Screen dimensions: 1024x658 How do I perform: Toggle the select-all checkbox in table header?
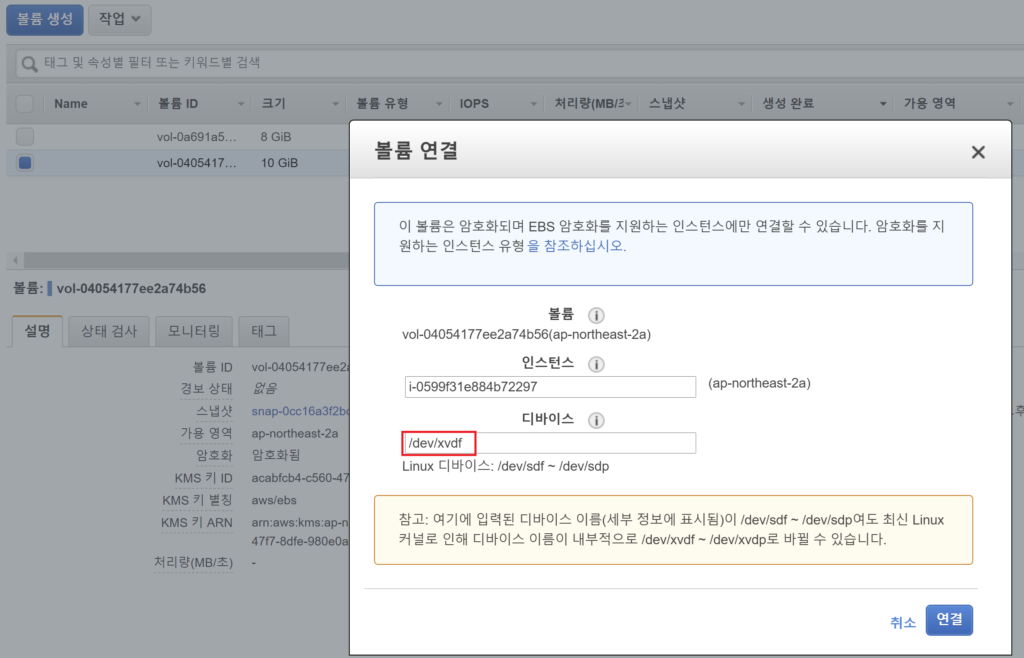pos(25,103)
